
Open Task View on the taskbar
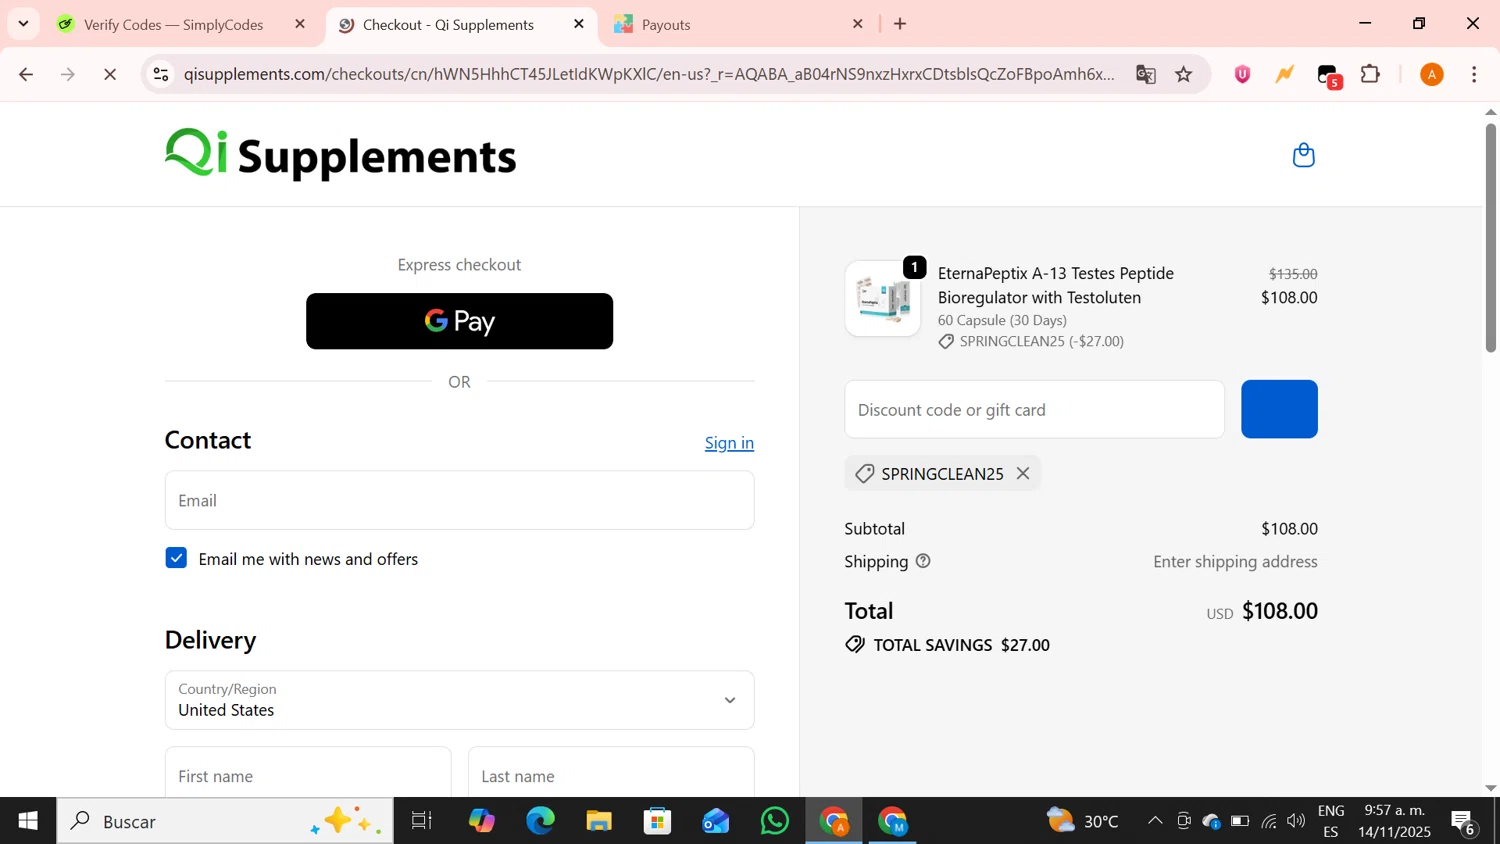422,821
